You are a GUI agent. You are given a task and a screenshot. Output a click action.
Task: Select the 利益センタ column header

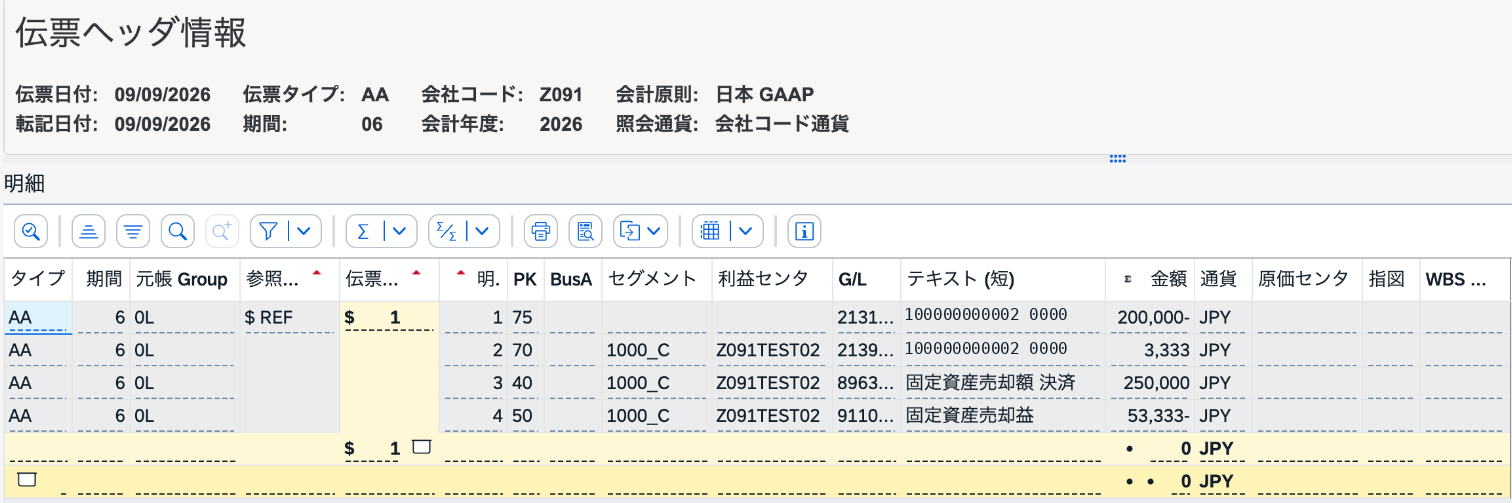coord(771,279)
